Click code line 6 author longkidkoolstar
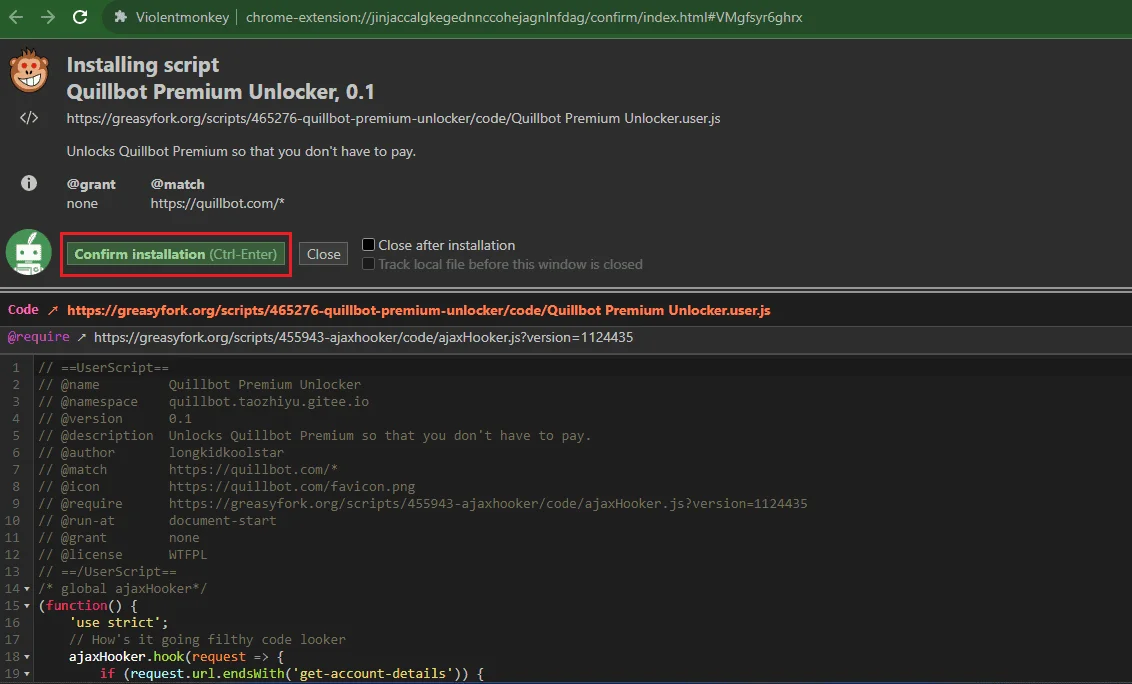 pos(226,453)
